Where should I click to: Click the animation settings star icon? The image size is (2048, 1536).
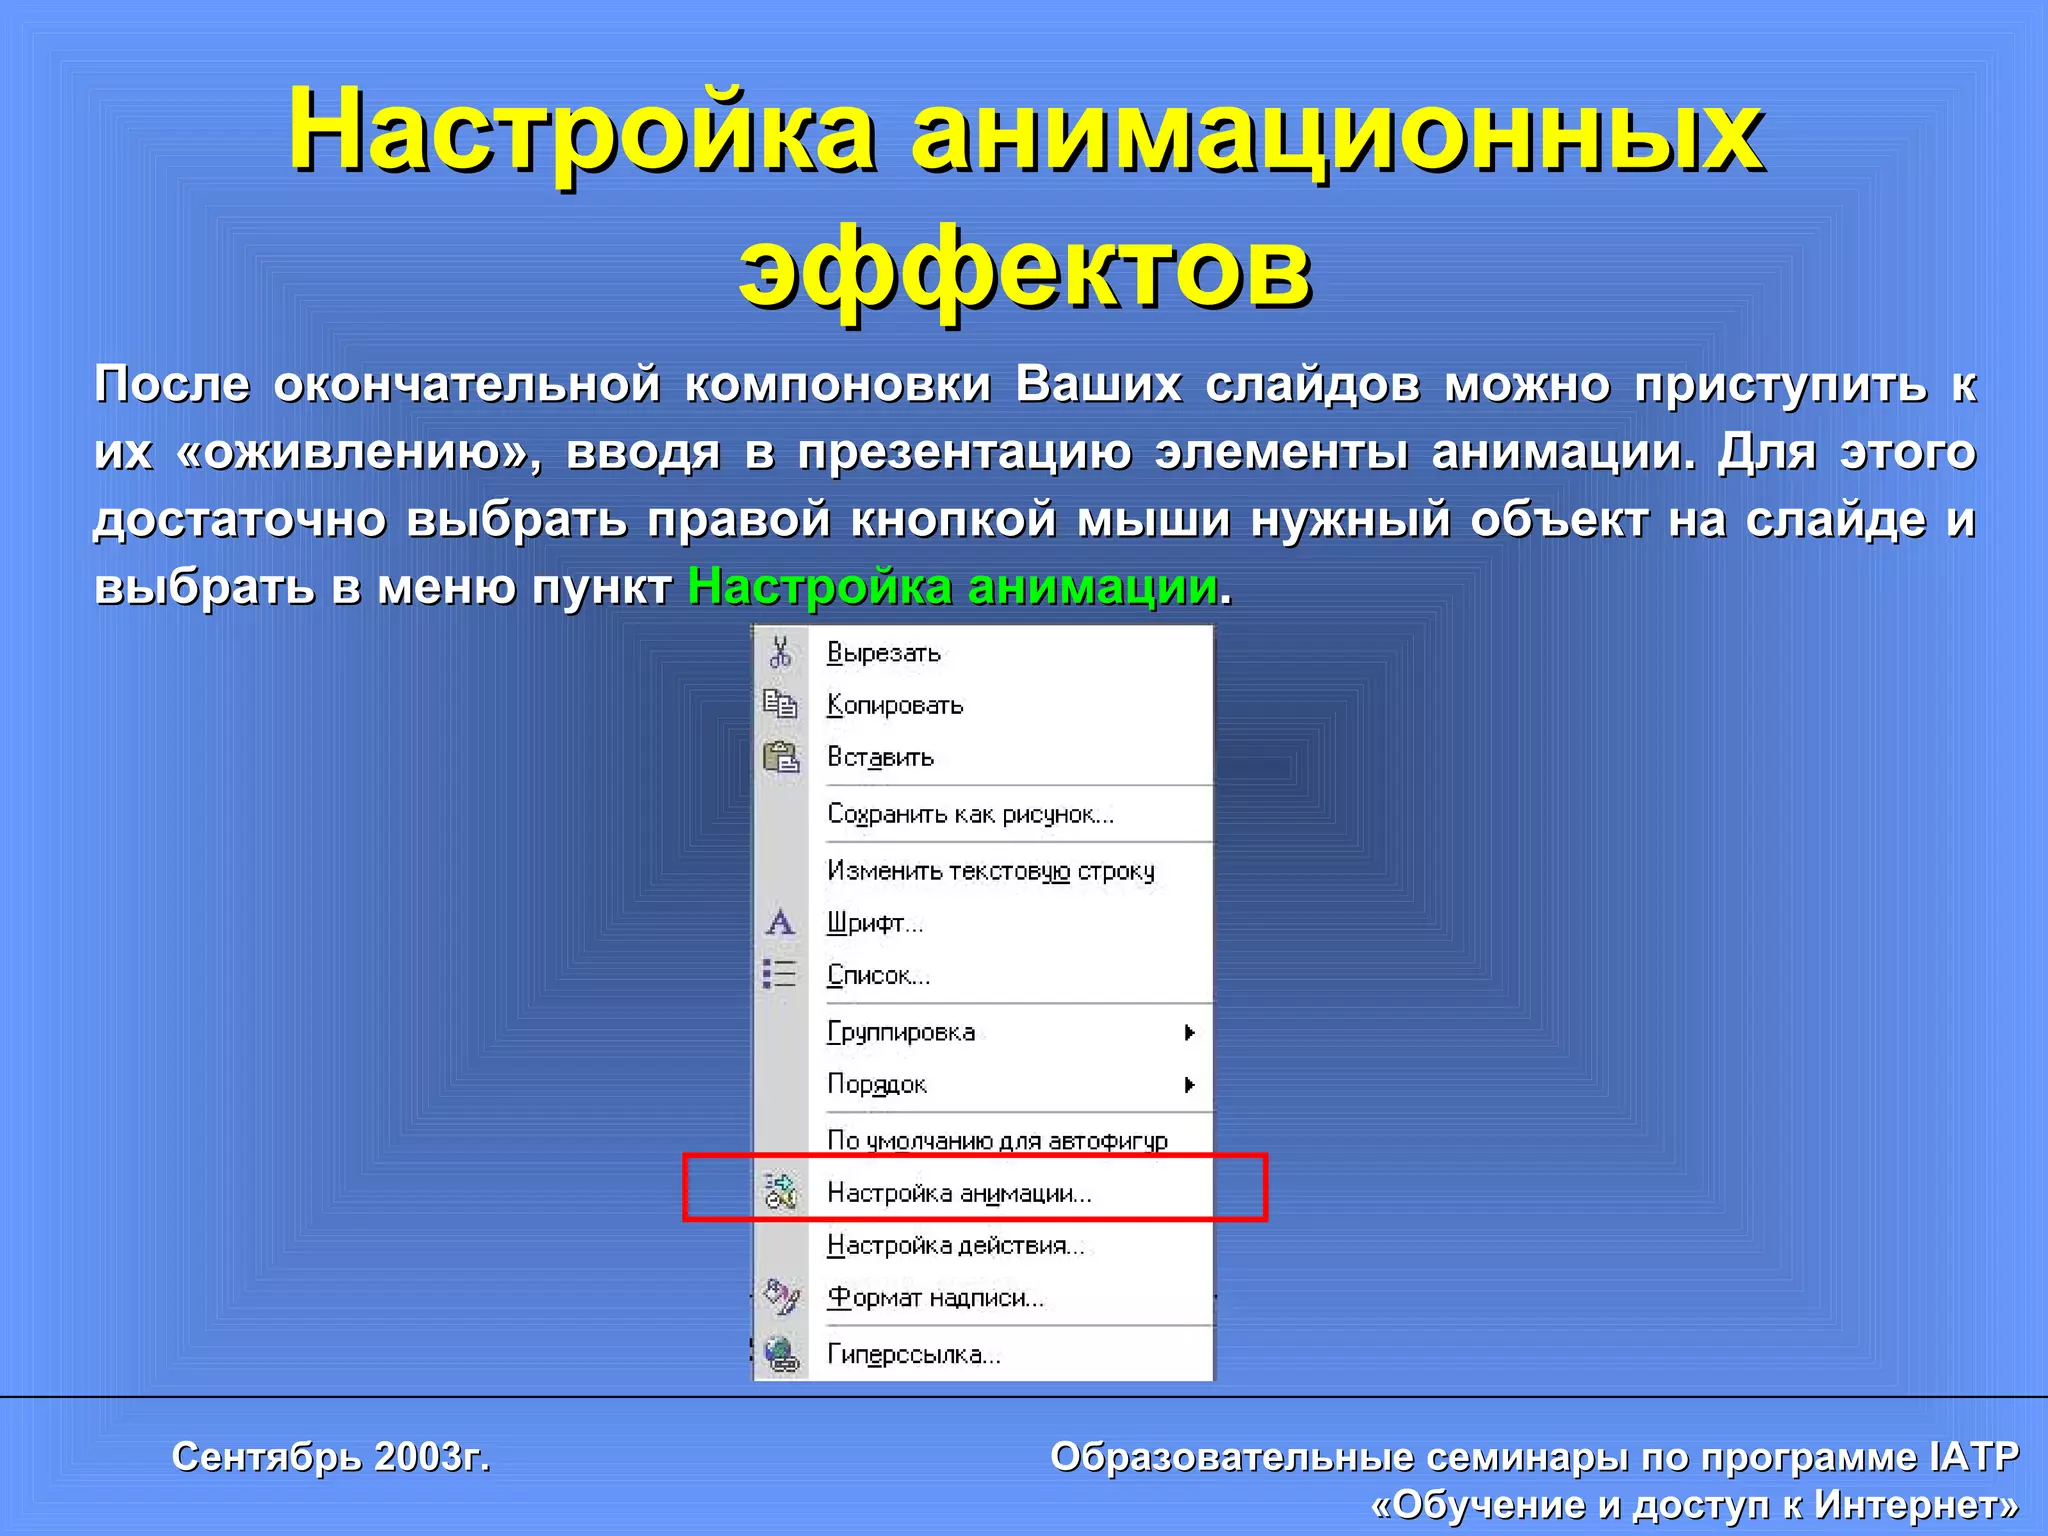pos(781,1191)
